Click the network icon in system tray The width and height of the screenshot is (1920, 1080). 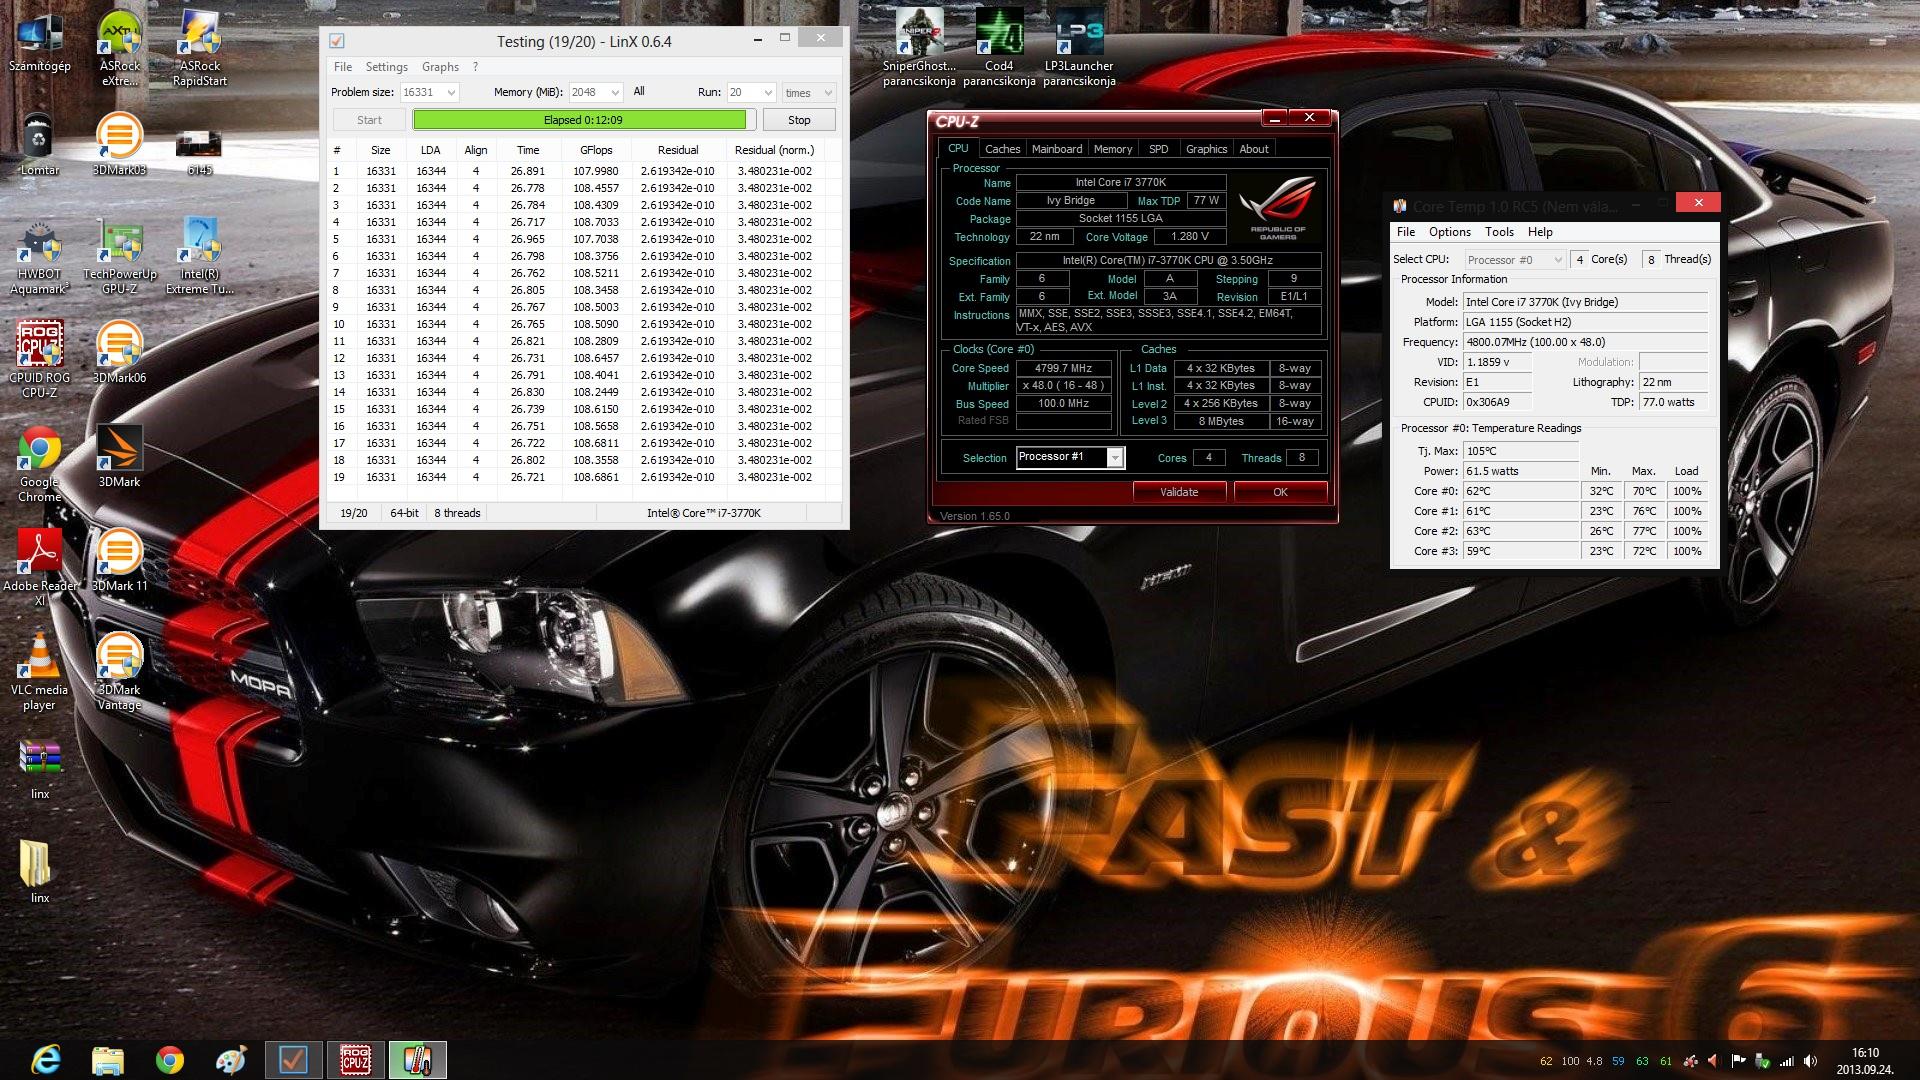[x=1786, y=1061]
